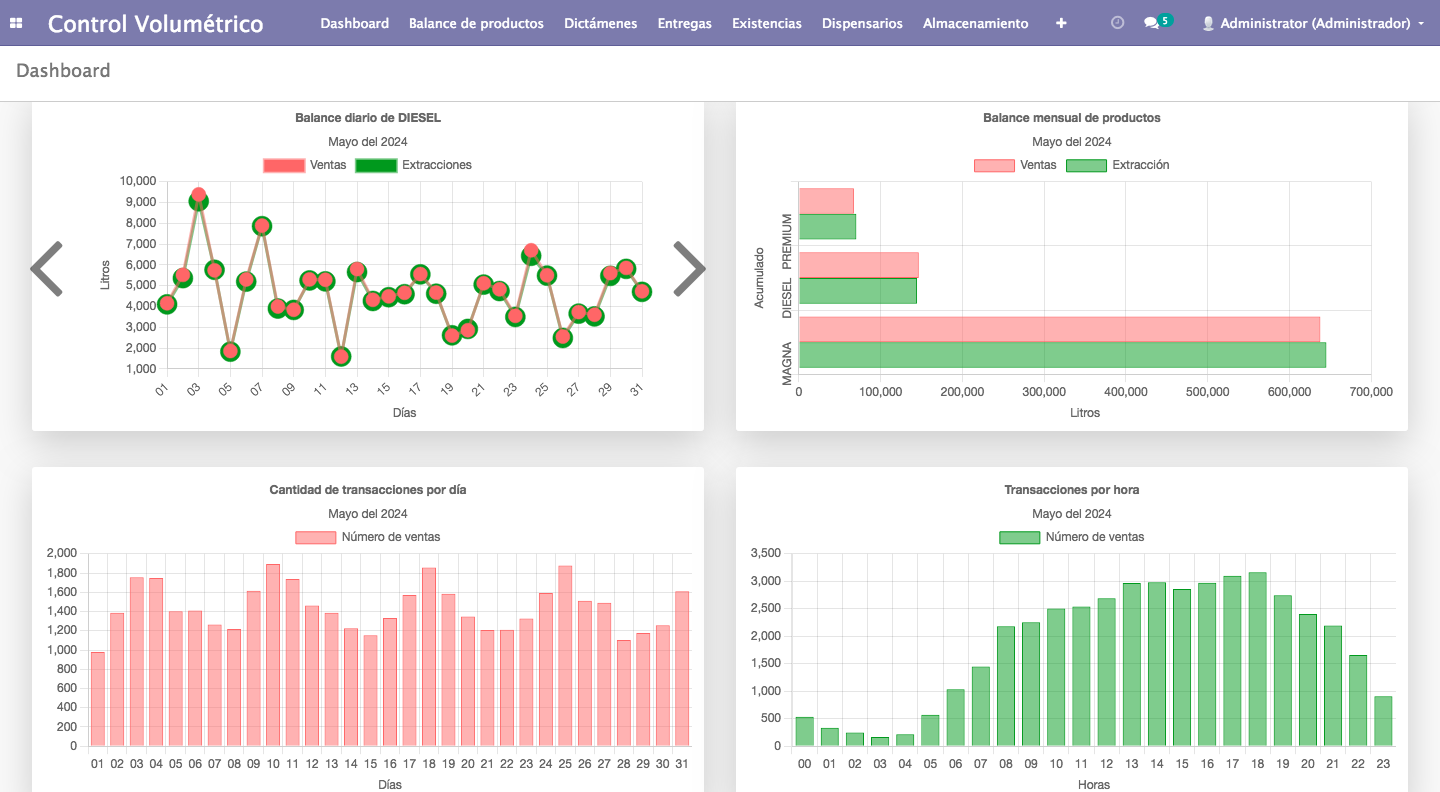Click the plus icon in navbar
1440x792 pixels.
coord(1061,23)
